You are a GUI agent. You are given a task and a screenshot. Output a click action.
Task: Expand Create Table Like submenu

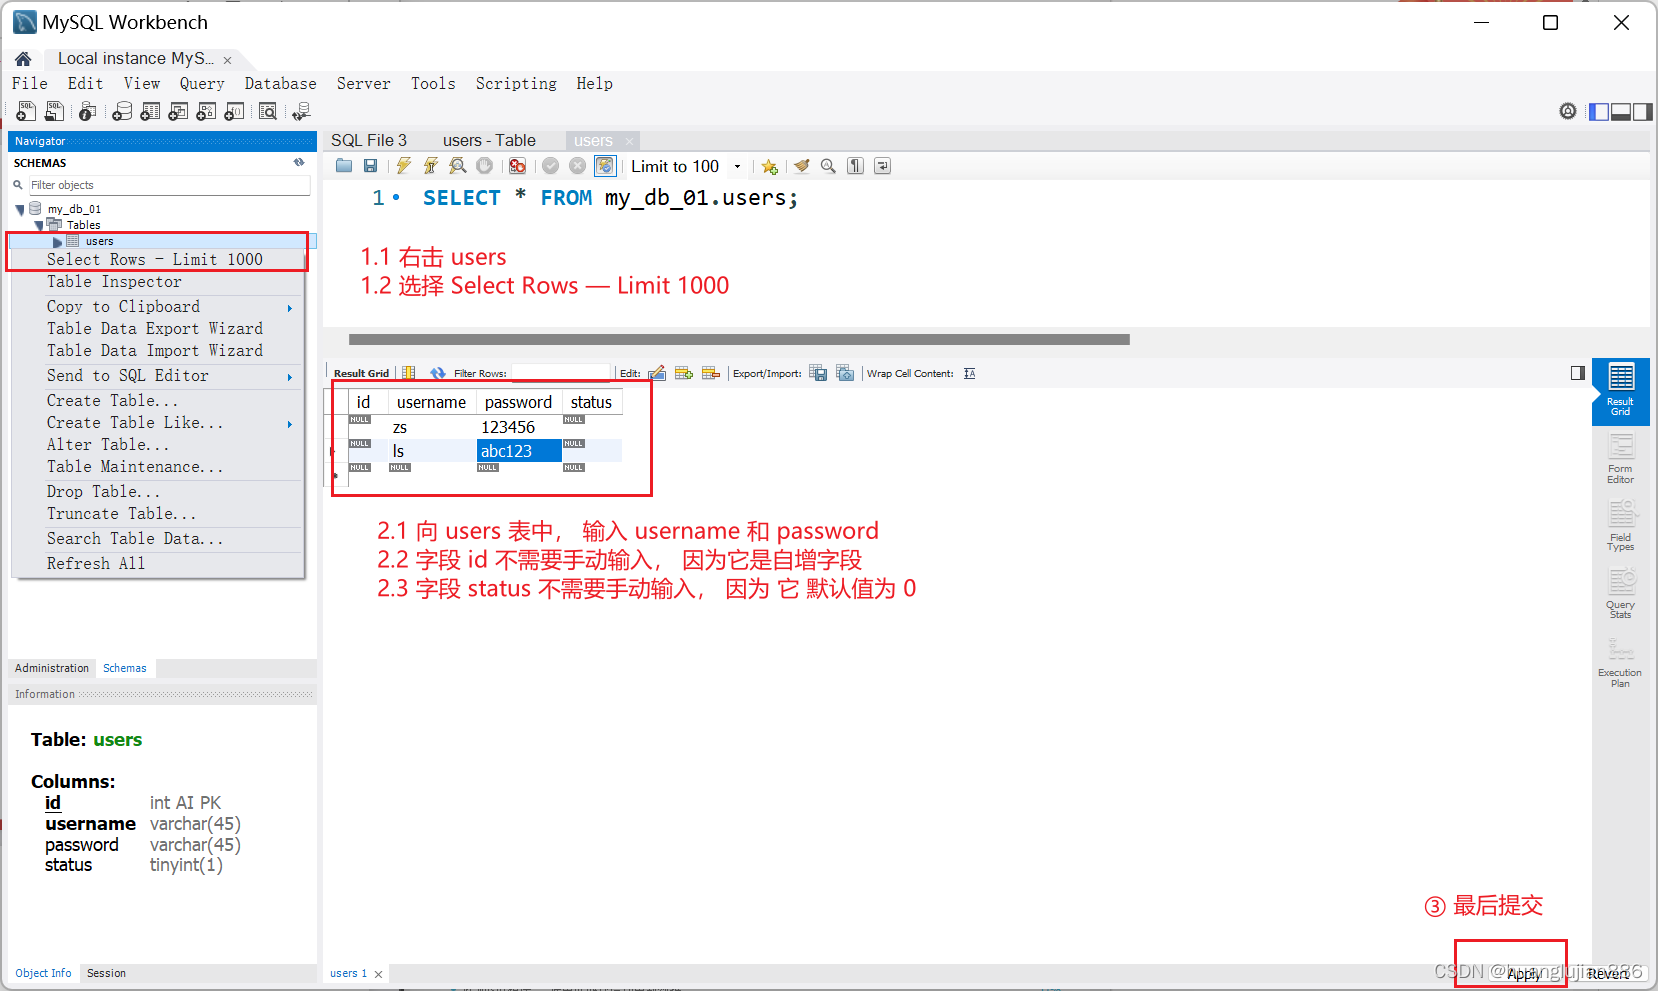coord(290,424)
